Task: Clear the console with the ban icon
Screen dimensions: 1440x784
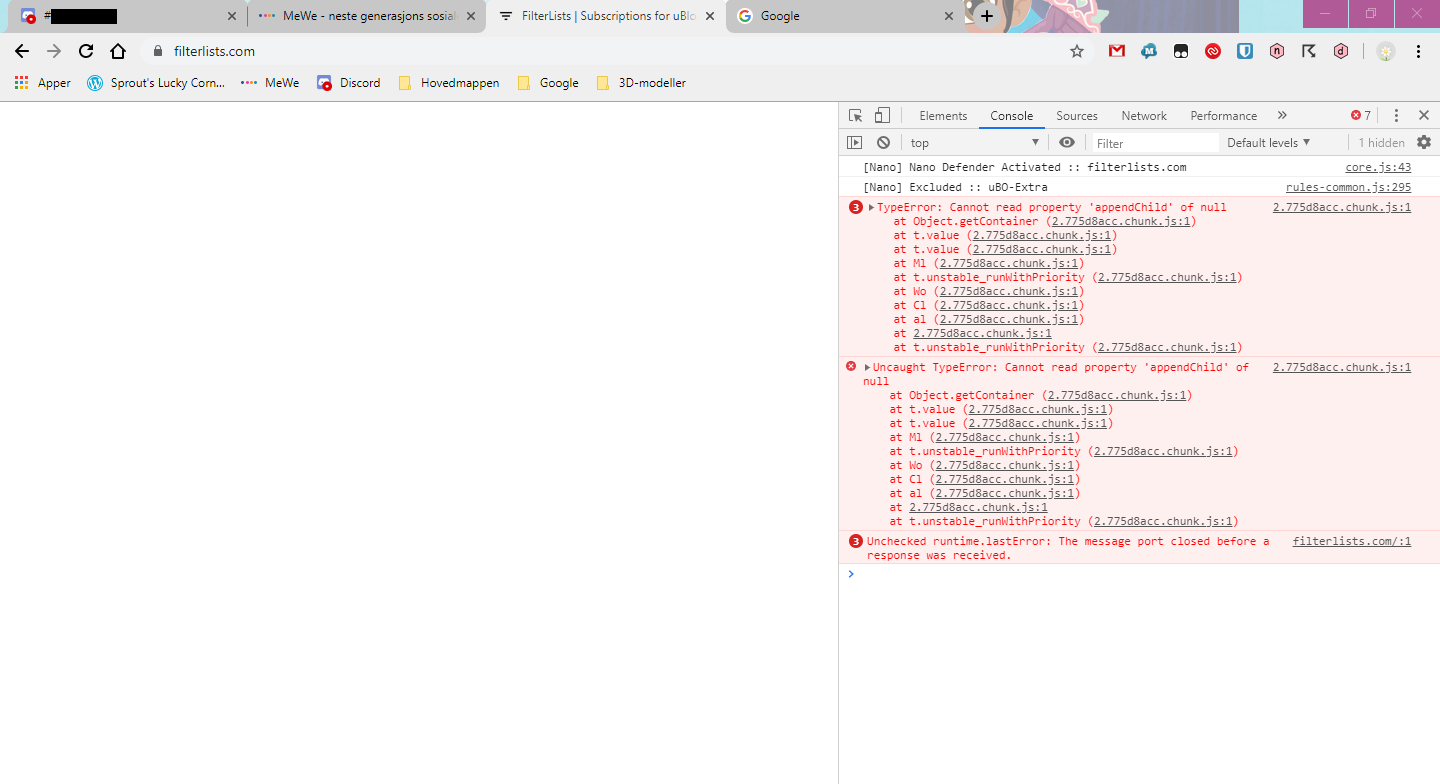Action: [883, 143]
